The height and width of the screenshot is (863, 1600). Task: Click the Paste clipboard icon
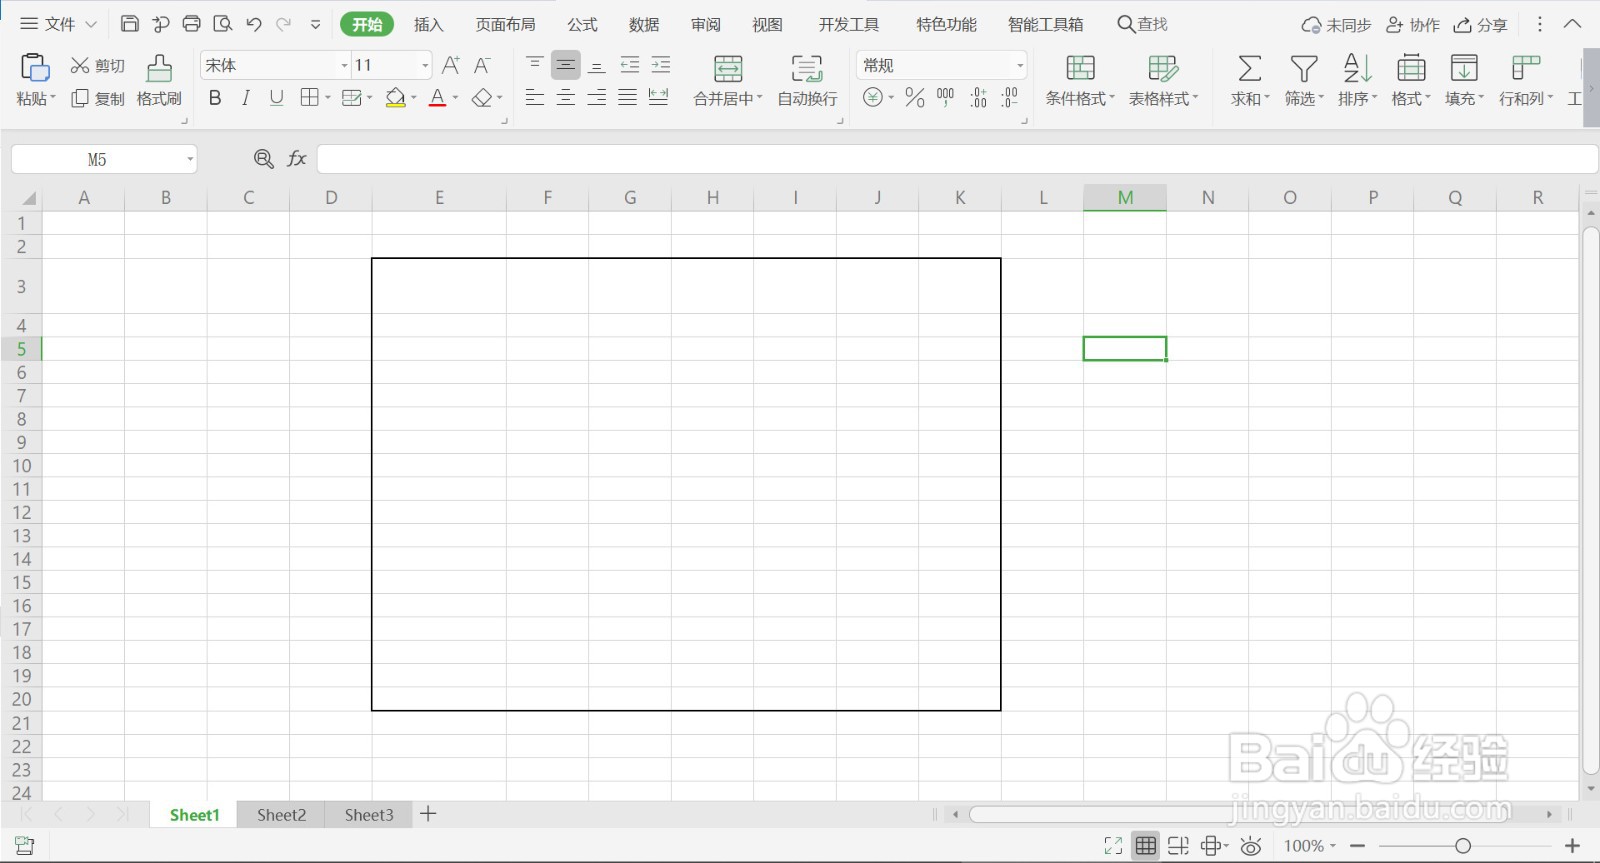pos(35,68)
